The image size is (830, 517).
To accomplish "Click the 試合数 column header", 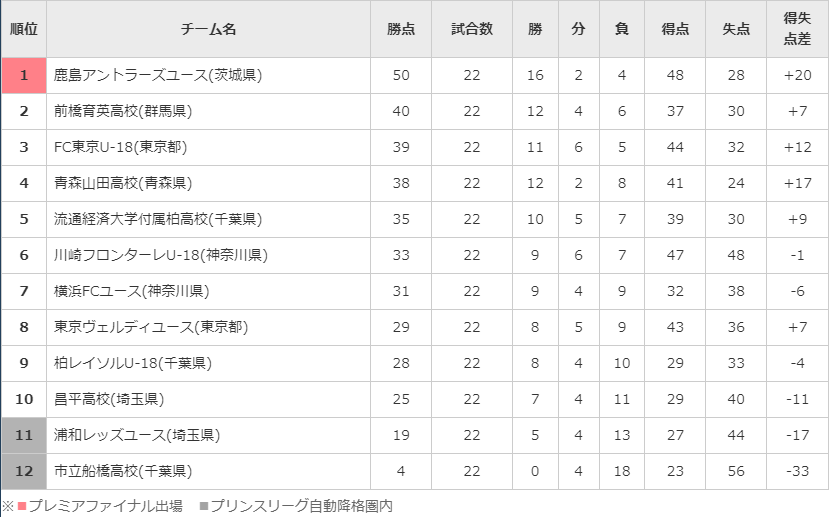I will pyautogui.click(x=472, y=29).
